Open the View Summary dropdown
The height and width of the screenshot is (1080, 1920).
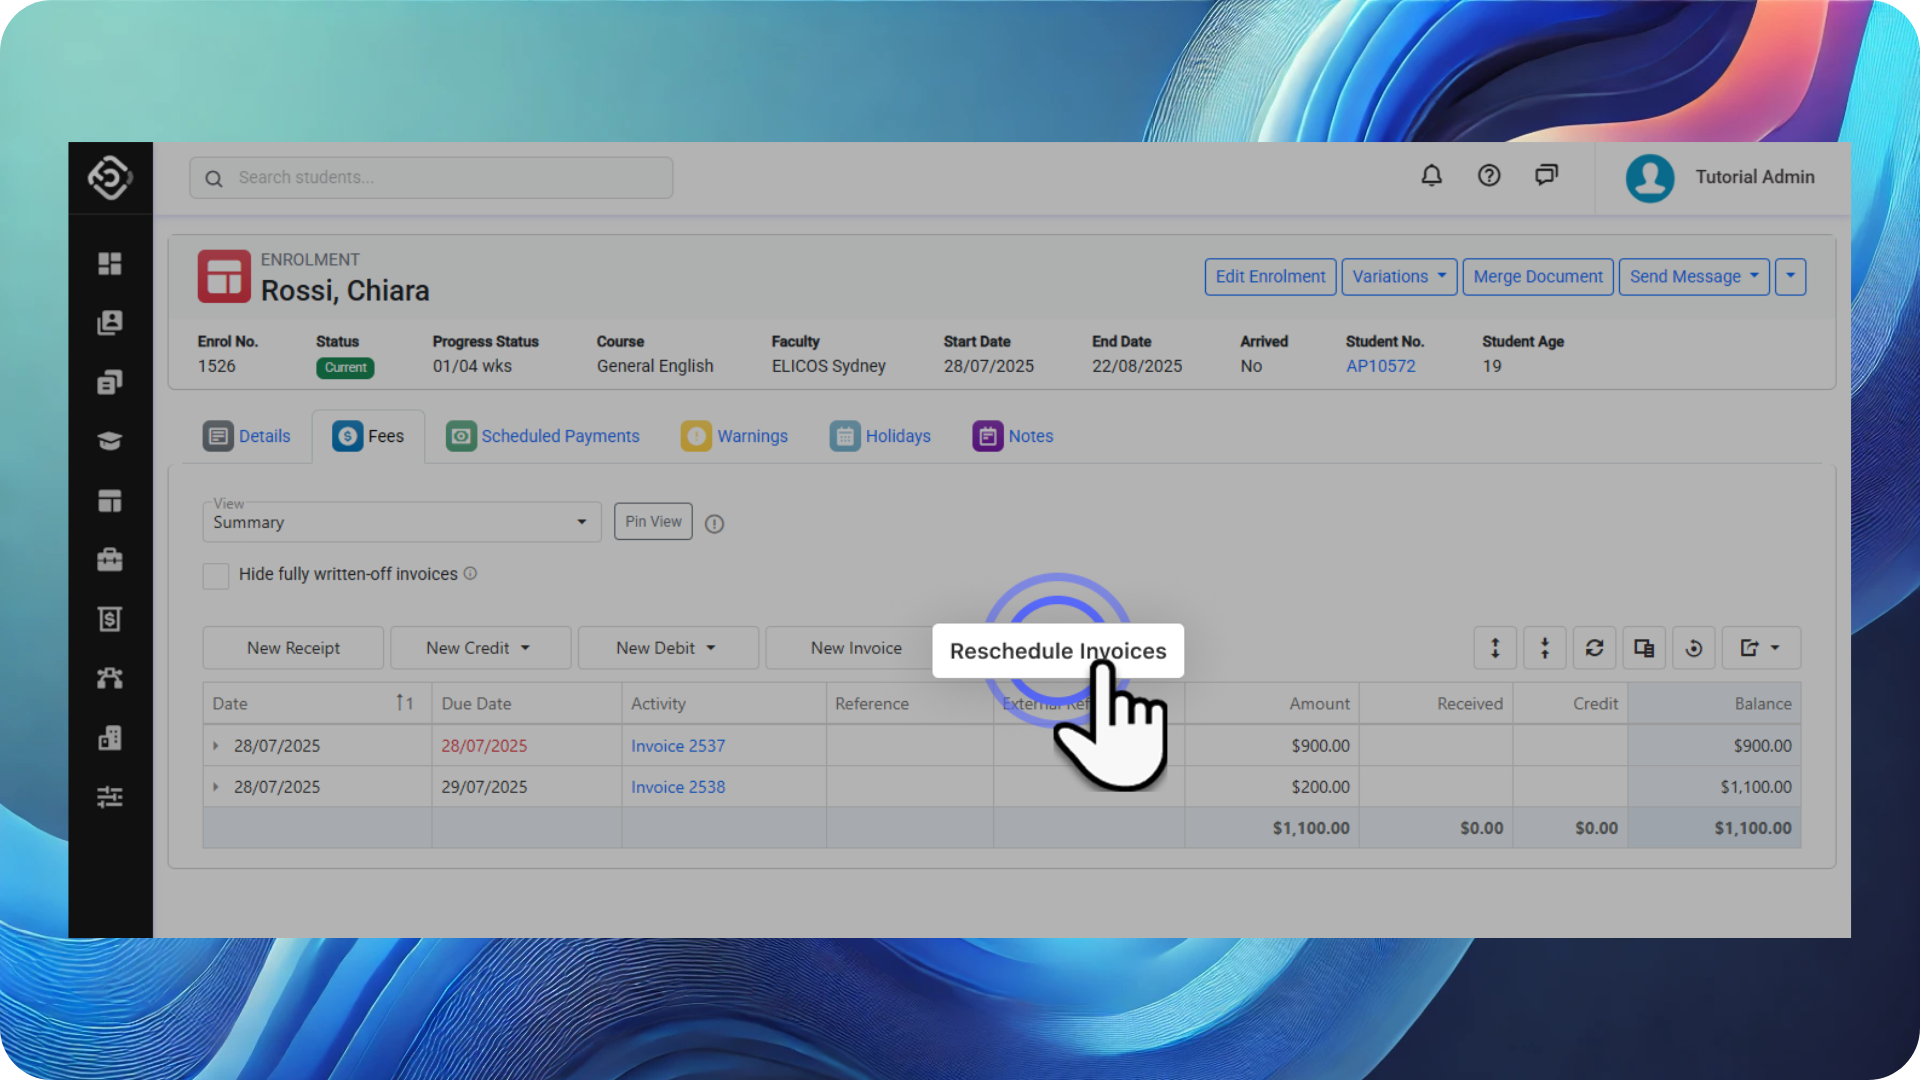401,522
